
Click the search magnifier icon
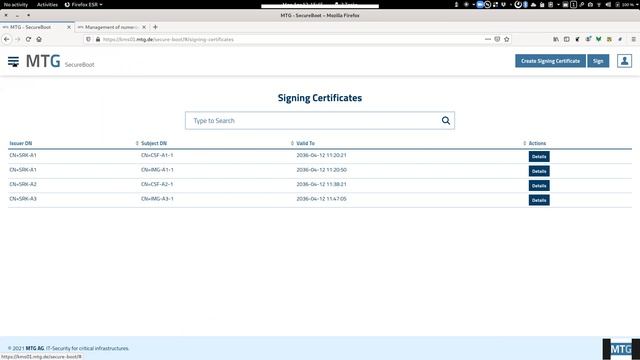pyautogui.click(x=446, y=120)
